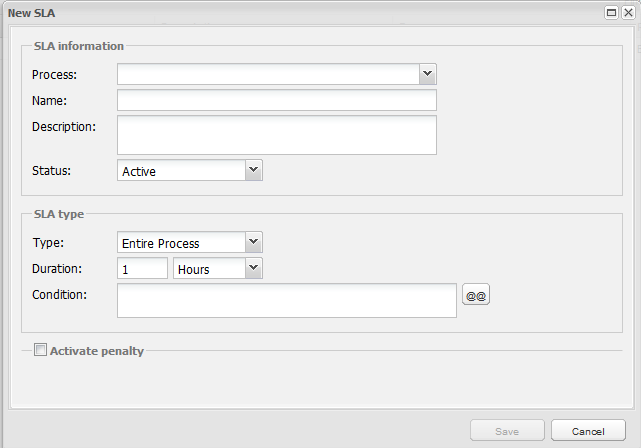Expand the Hours duration unit arrow
The image size is (641, 448).
click(253, 268)
